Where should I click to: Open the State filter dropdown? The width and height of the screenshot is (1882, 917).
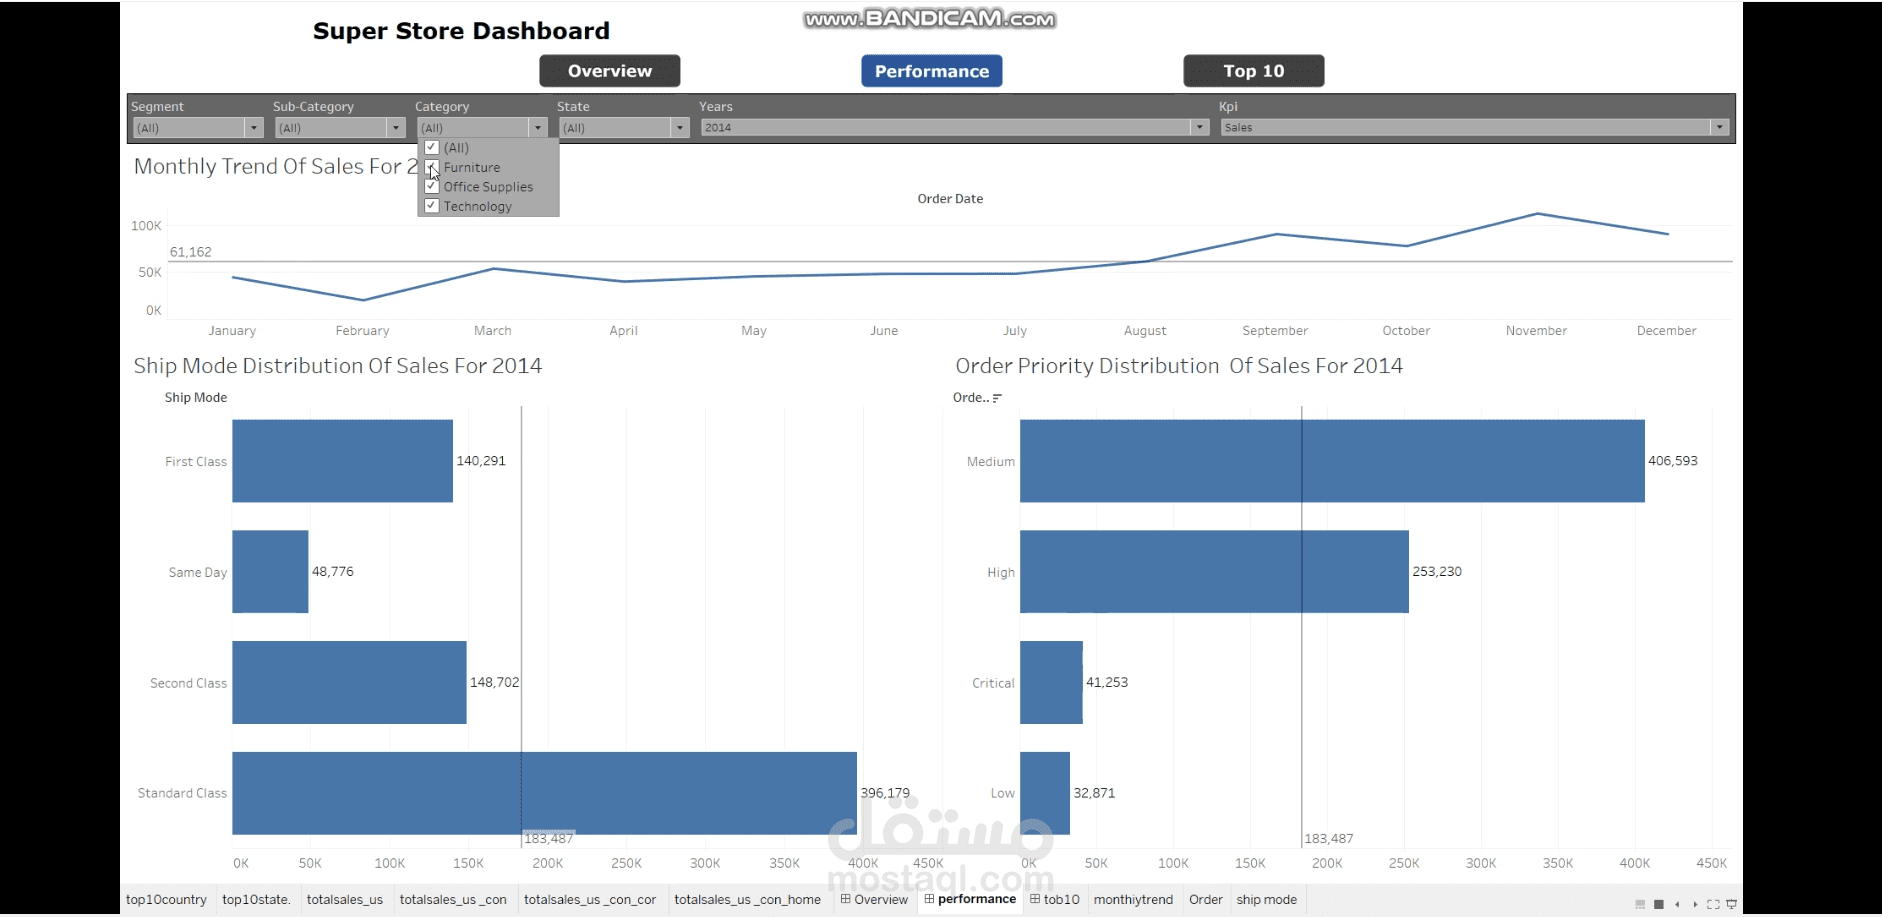click(680, 128)
